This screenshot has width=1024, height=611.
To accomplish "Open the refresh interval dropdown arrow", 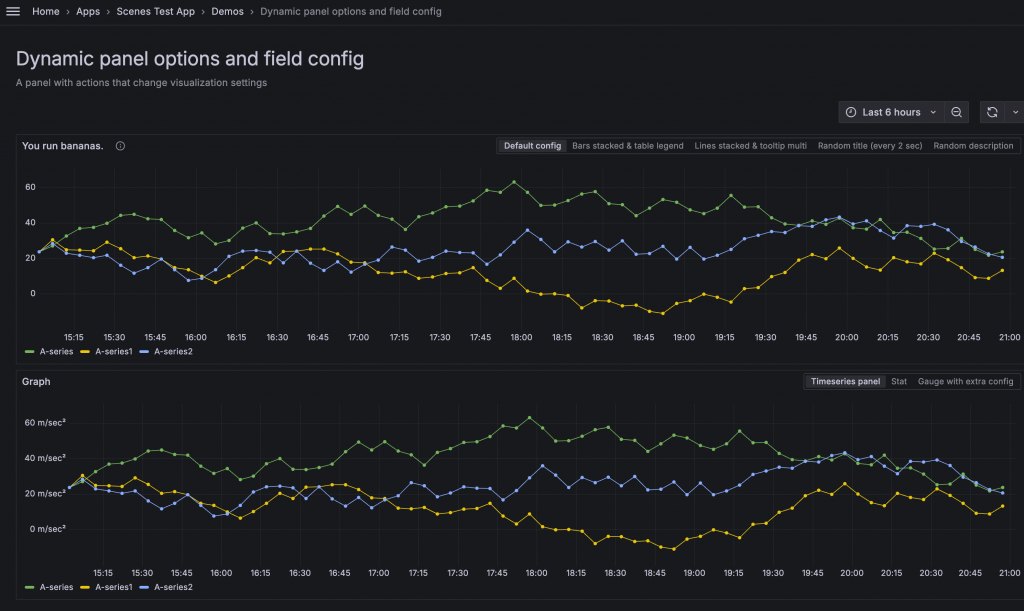I will pyautogui.click(x=1015, y=112).
